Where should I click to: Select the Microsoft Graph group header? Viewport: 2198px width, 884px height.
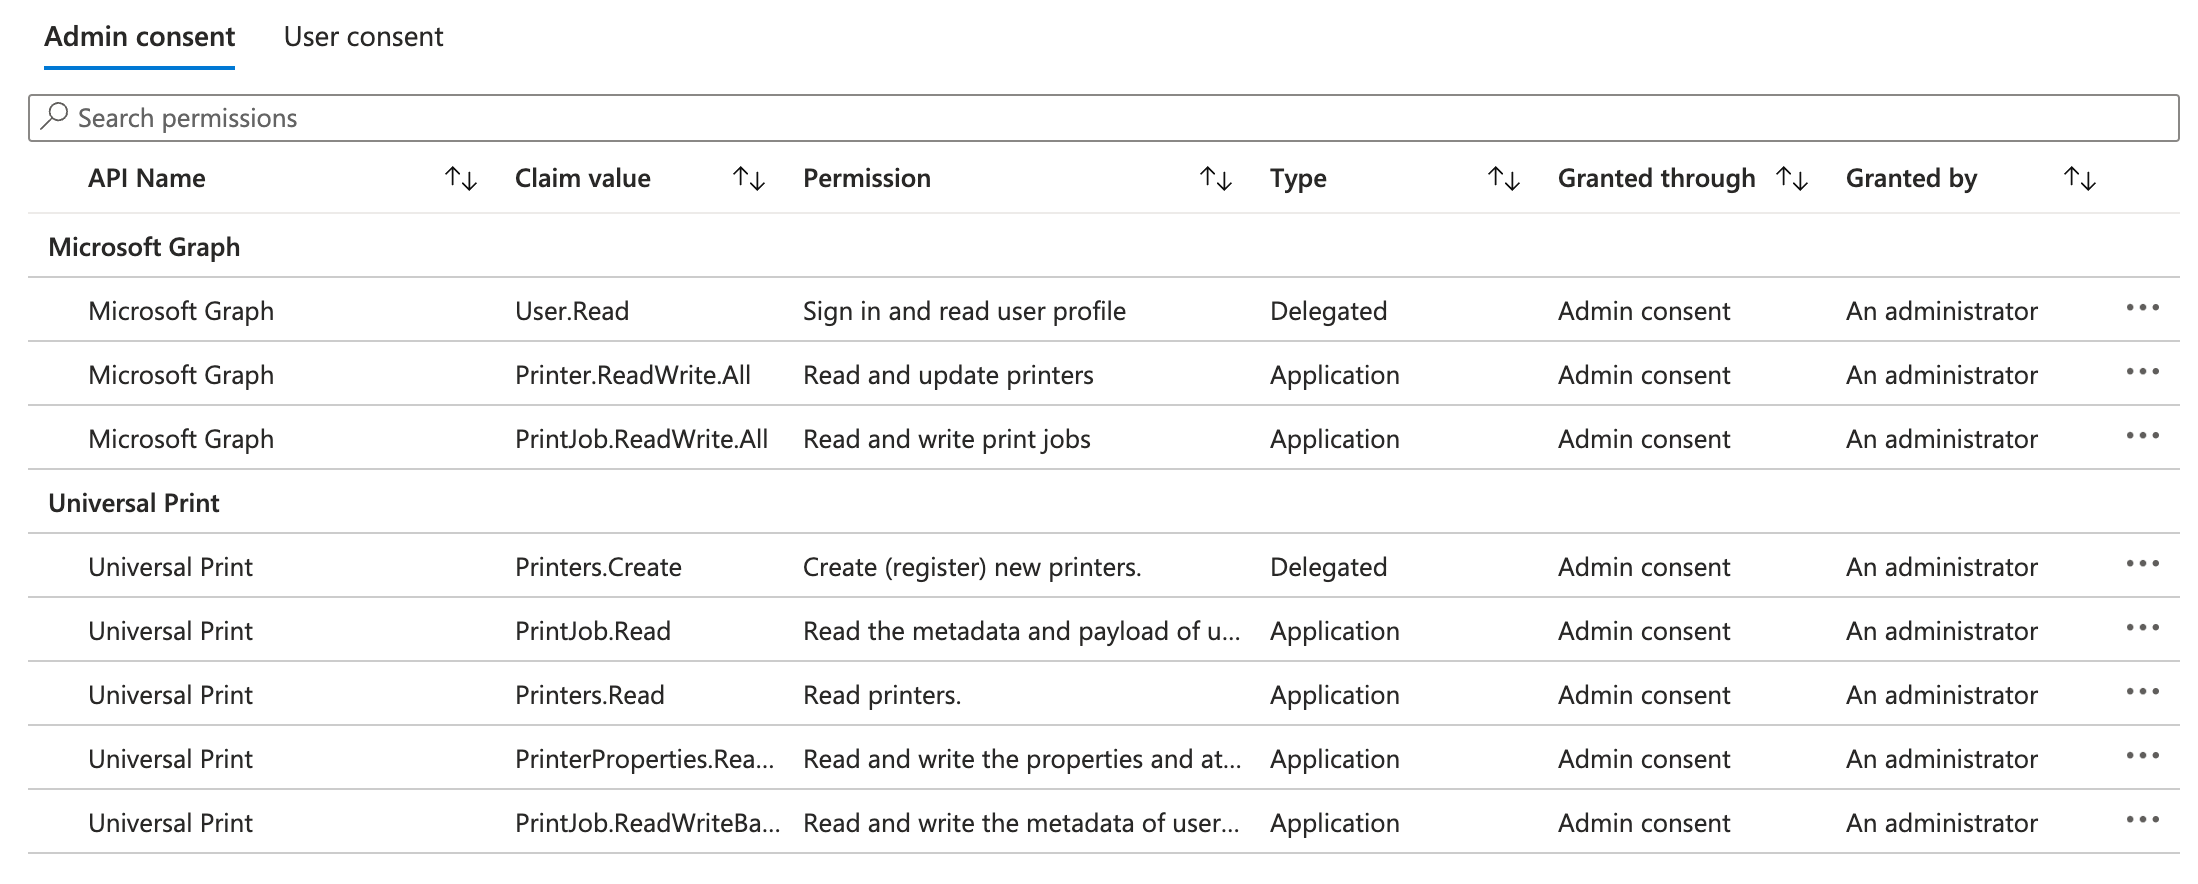pyautogui.click(x=144, y=246)
